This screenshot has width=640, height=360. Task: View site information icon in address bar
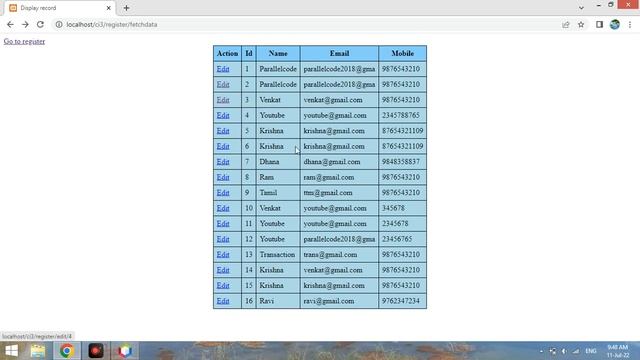pos(59,24)
